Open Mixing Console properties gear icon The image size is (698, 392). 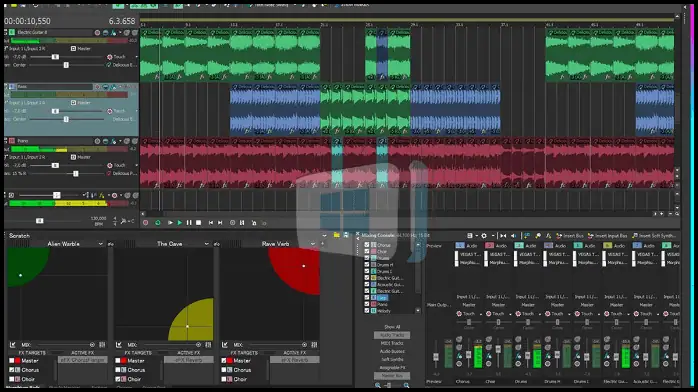484,236
